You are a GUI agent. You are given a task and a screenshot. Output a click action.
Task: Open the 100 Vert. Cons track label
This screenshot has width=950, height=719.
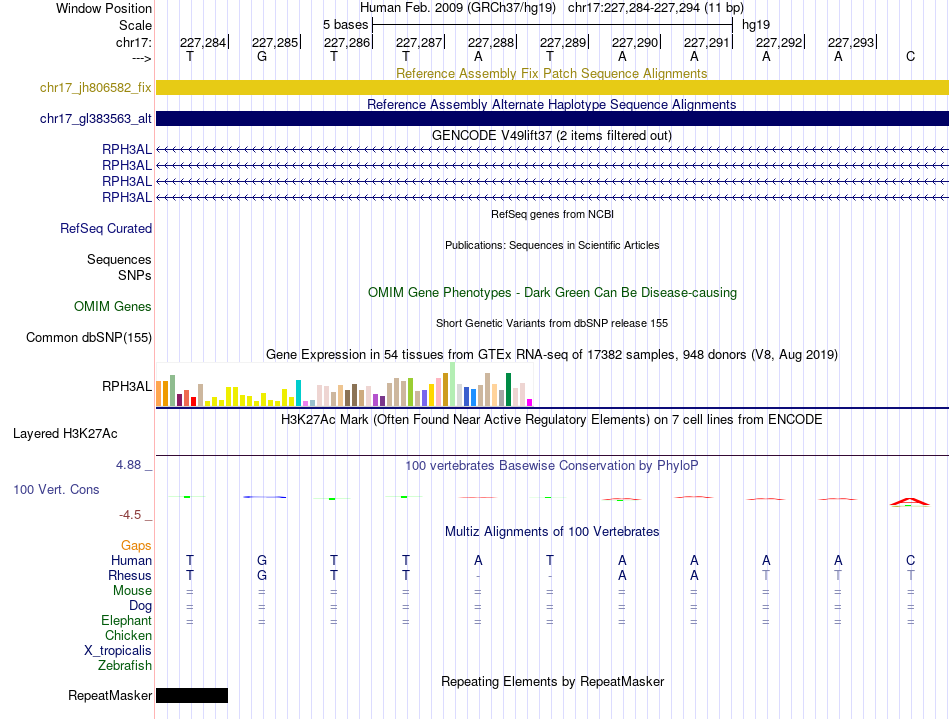pos(56,489)
